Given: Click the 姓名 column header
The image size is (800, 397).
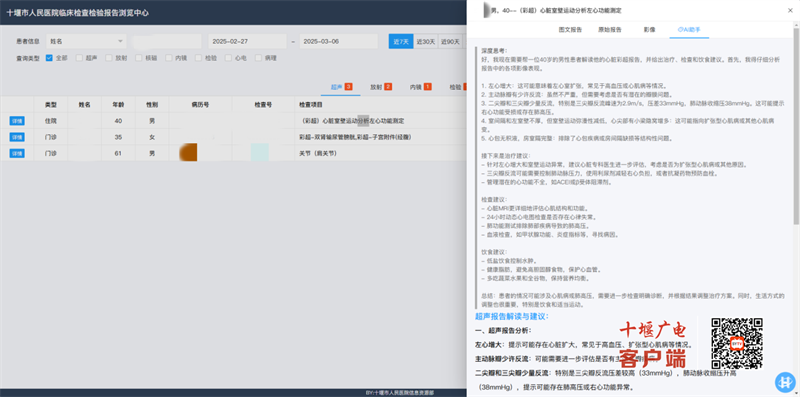Looking at the screenshot, I should pos(84,105).
